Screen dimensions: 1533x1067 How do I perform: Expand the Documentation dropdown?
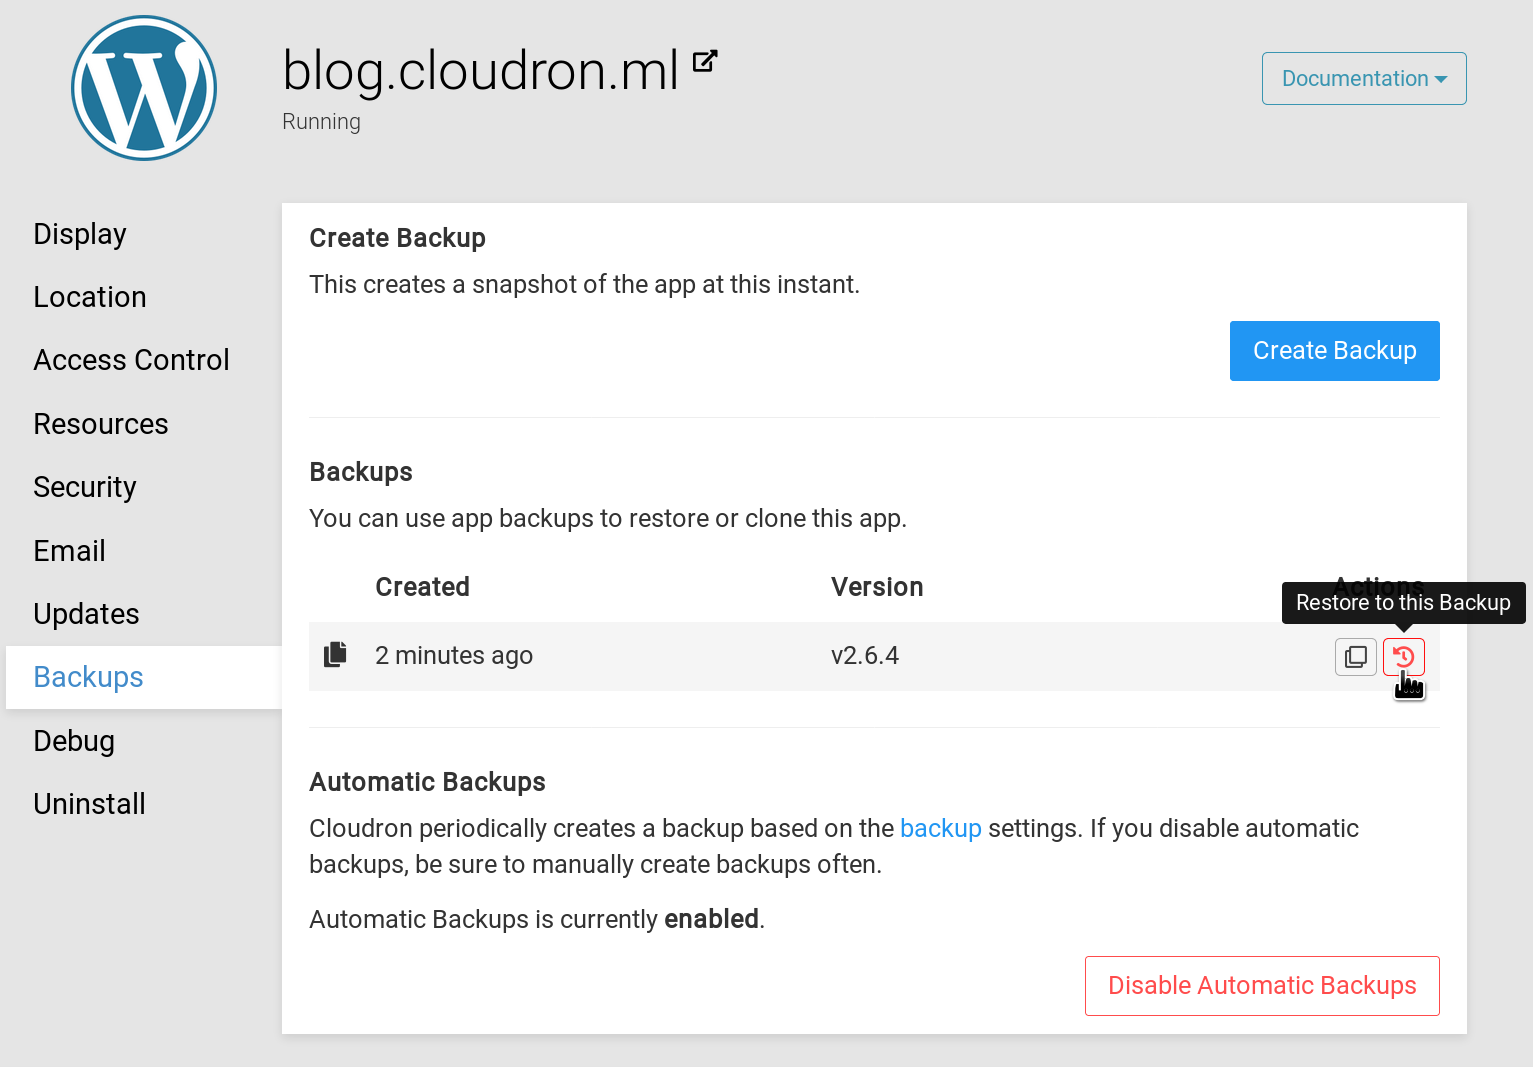(1363, 79)
